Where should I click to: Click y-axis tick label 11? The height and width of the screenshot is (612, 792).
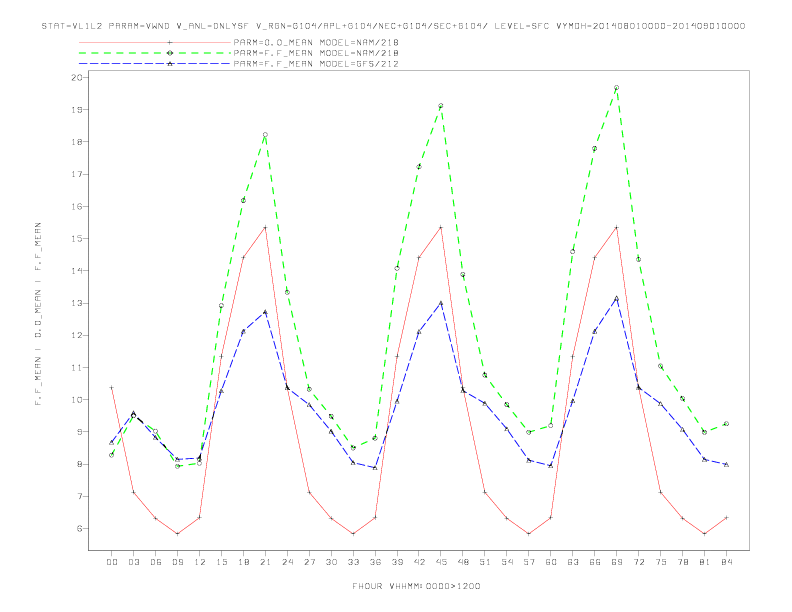[x=77, y=368]
